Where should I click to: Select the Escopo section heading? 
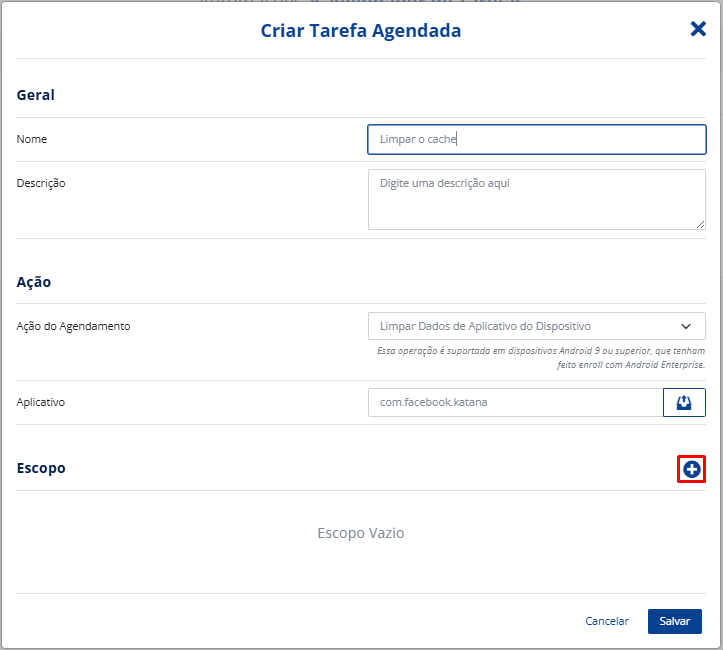[x=41, y=468]
